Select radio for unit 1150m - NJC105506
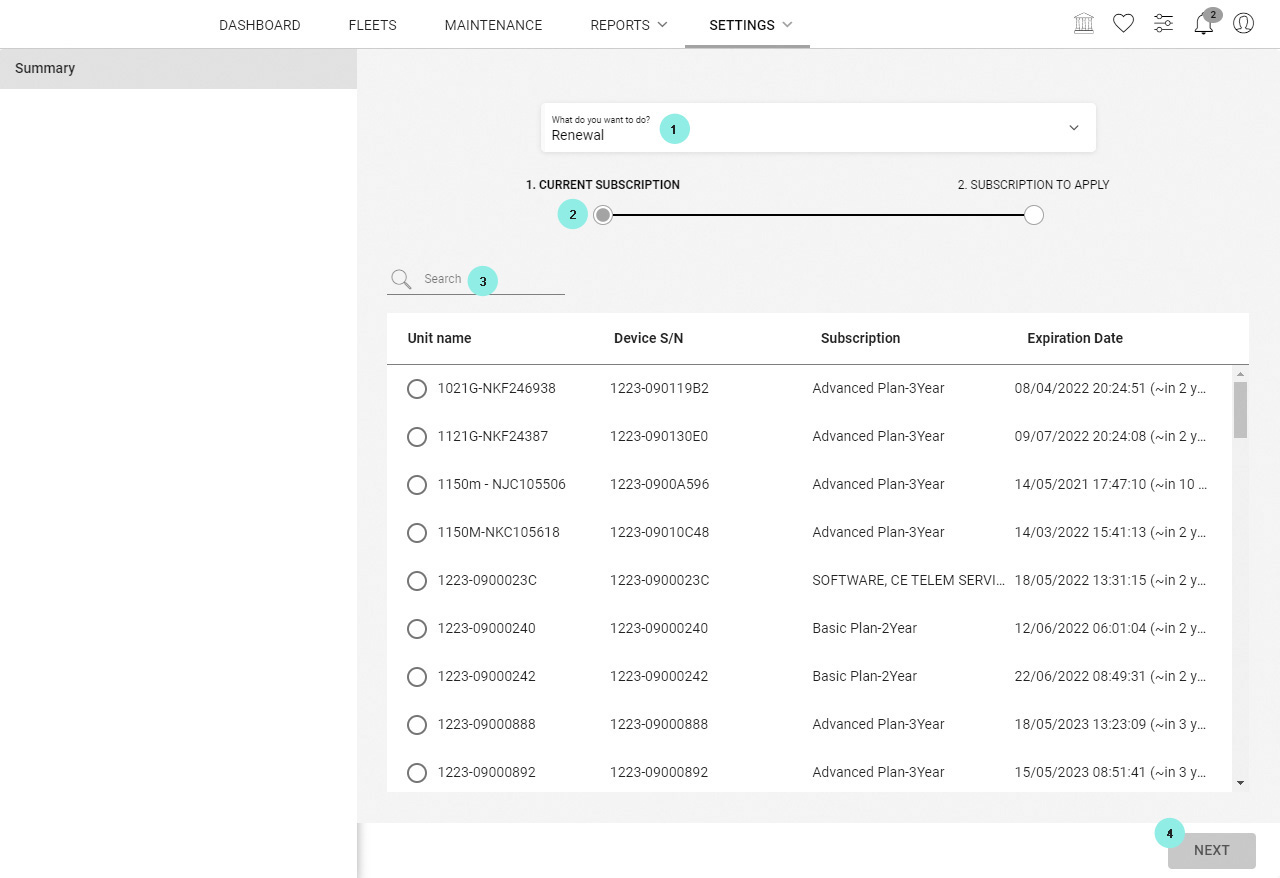Image resolution: width=1280 pixels, height=878 pixels. pyautogui.click(x=417, y=485)
